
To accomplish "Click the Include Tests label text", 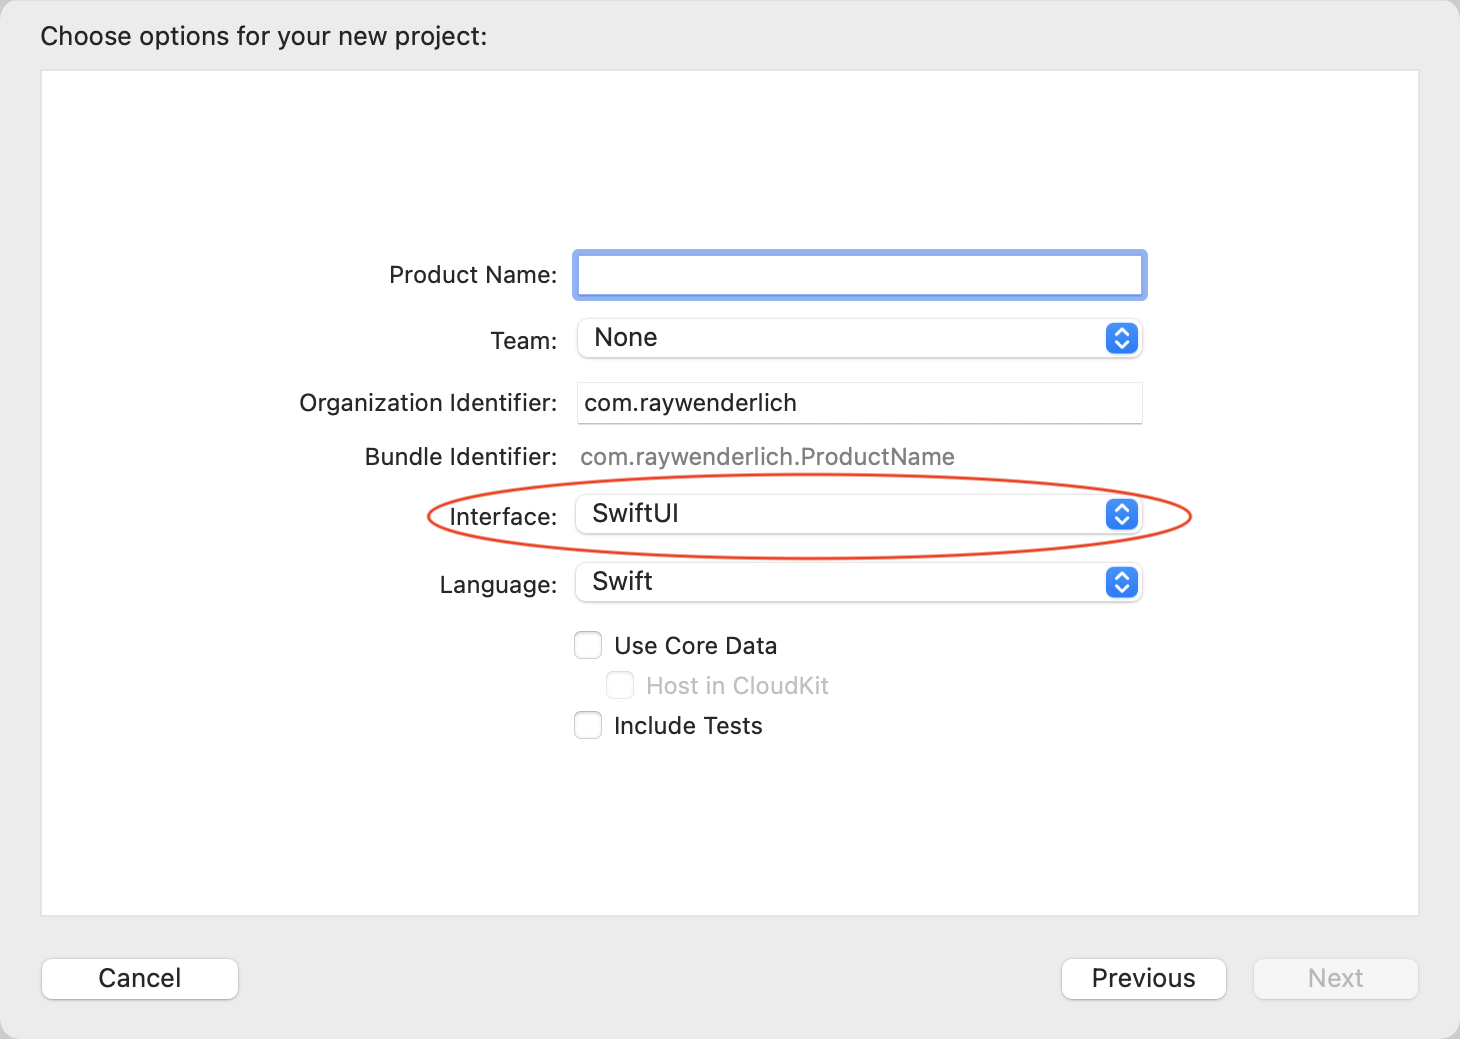I will (687, 725).
